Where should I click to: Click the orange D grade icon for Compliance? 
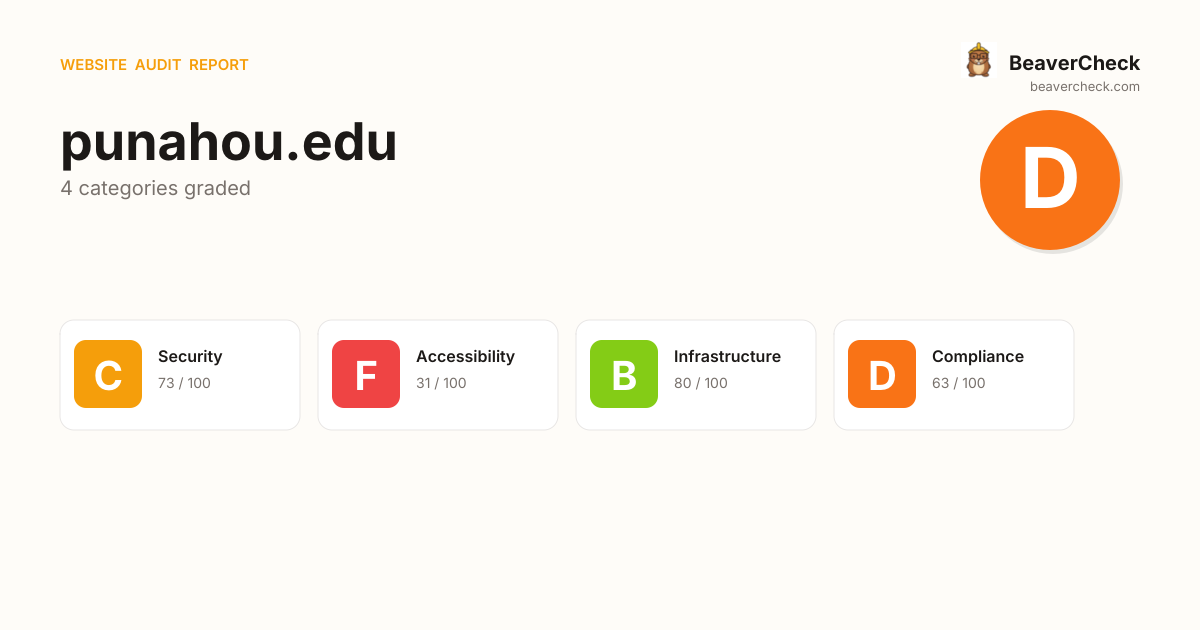pos(882,374)
